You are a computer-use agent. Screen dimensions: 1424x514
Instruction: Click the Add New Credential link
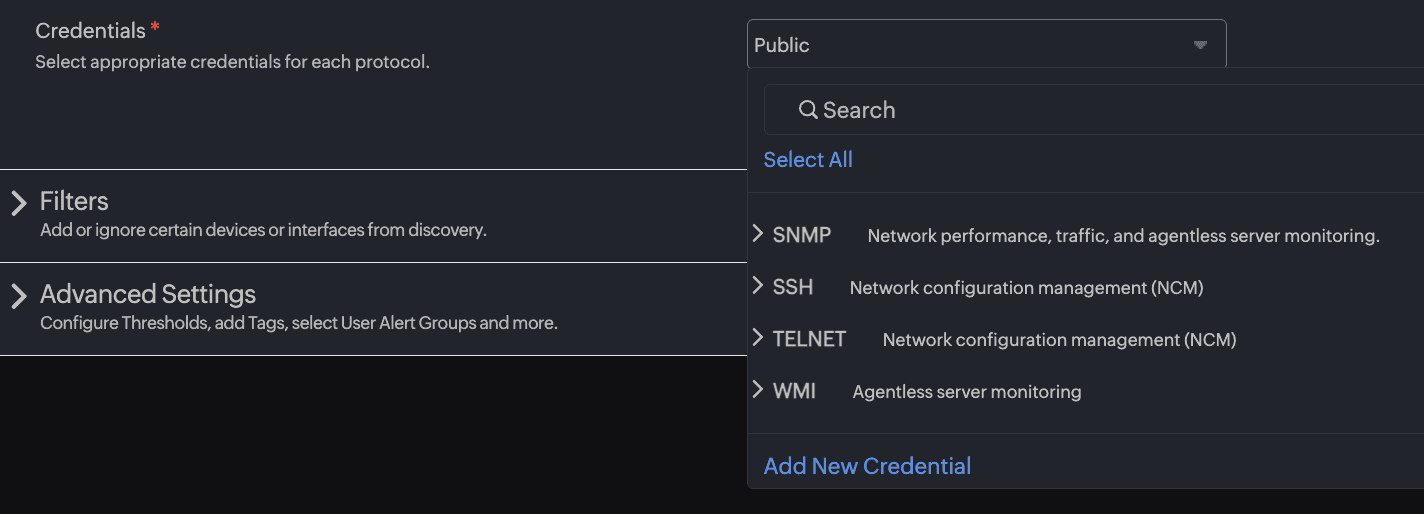(867, 466)
